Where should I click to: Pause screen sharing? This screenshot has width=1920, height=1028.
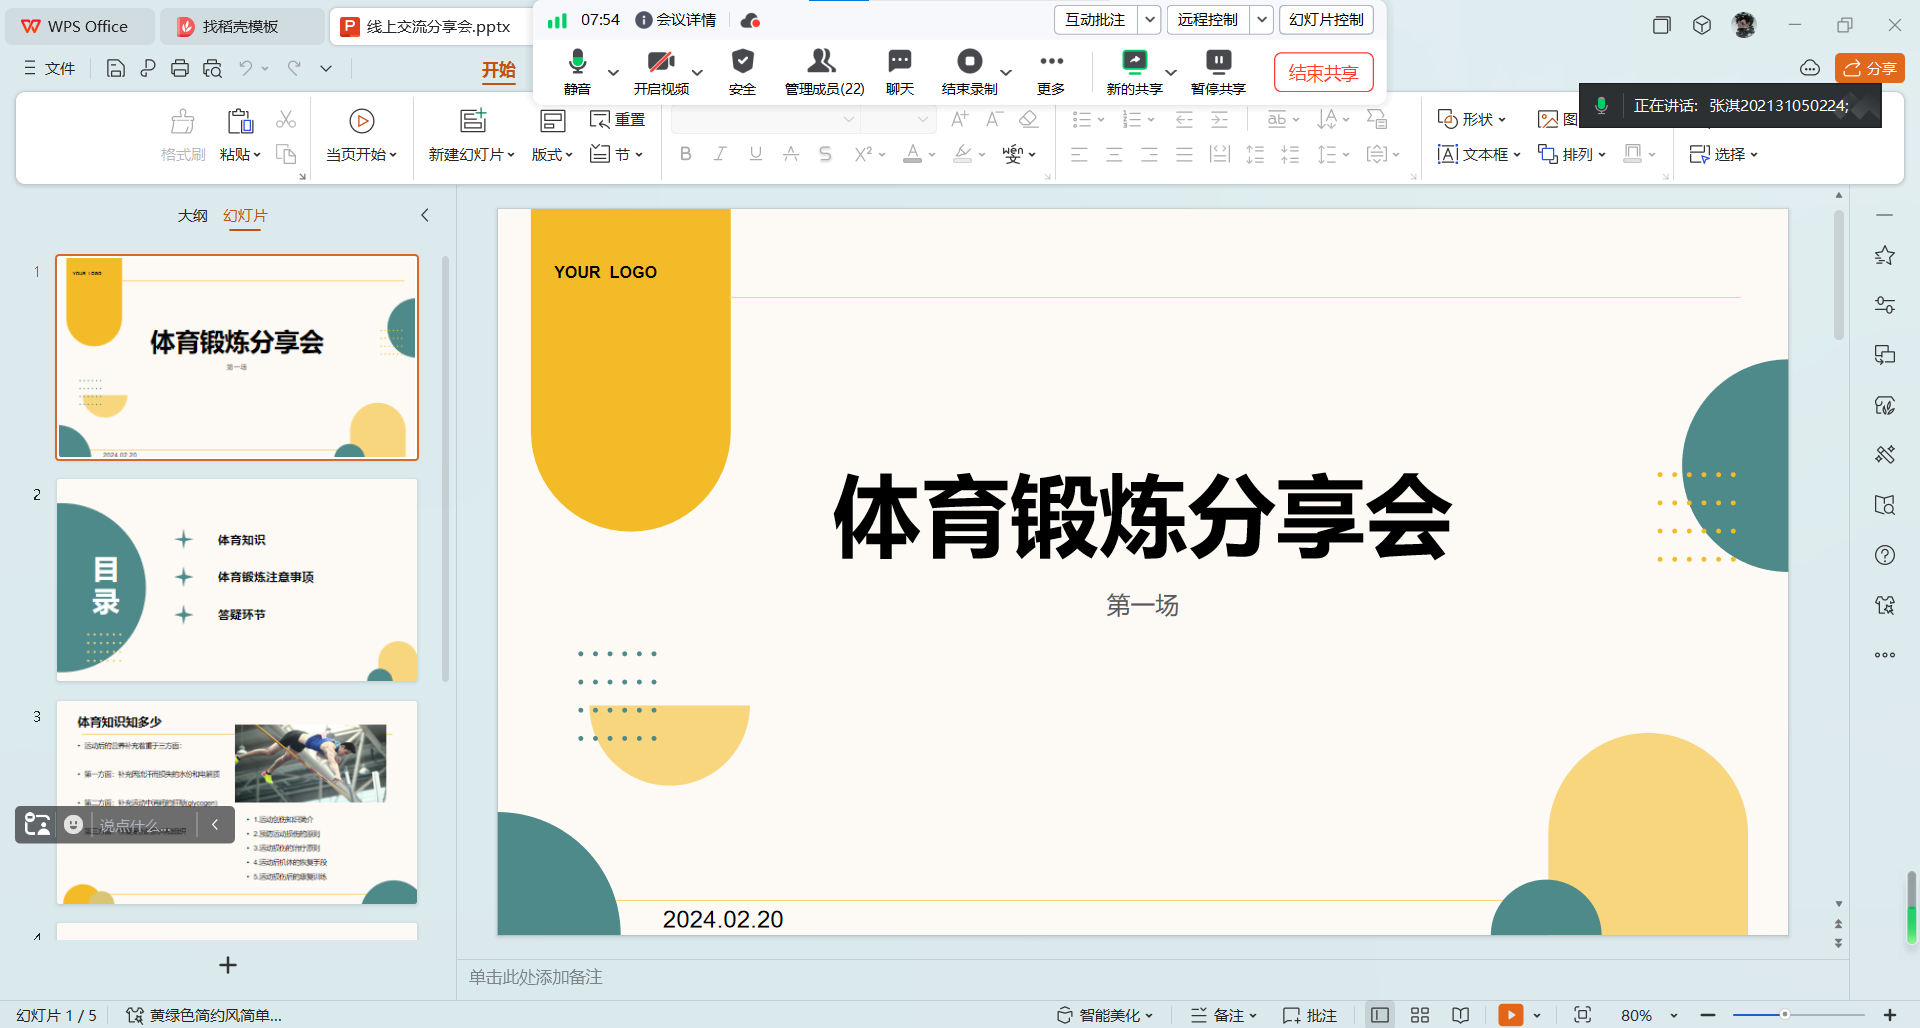point(1218,63)
